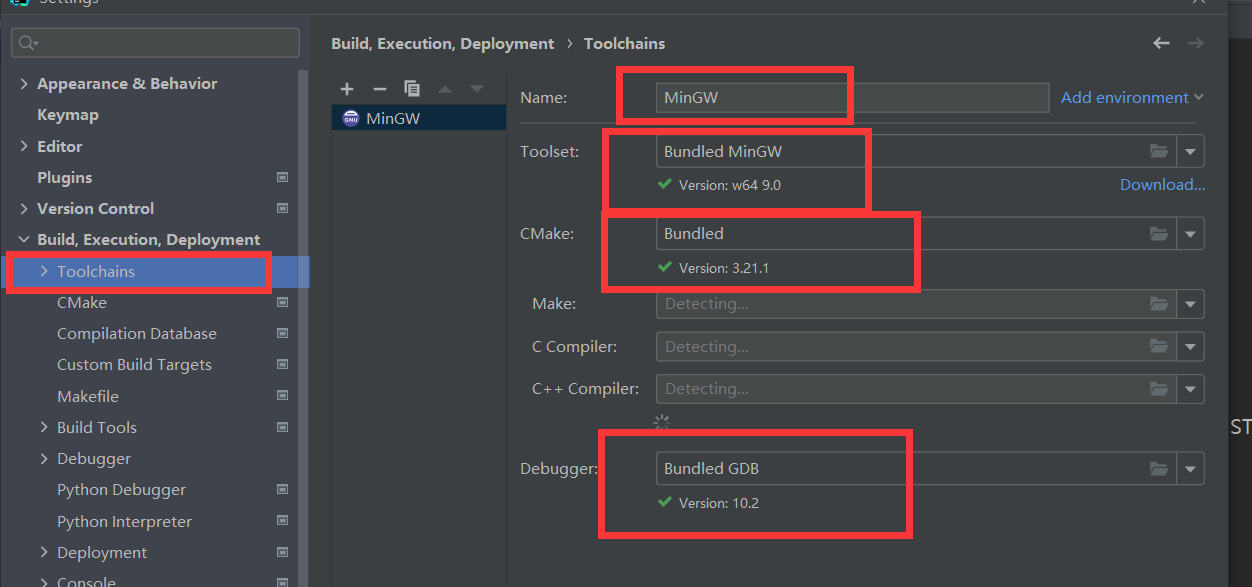
Task: Open the C Compiler dropdown arrow
Action: (1190, 347)
